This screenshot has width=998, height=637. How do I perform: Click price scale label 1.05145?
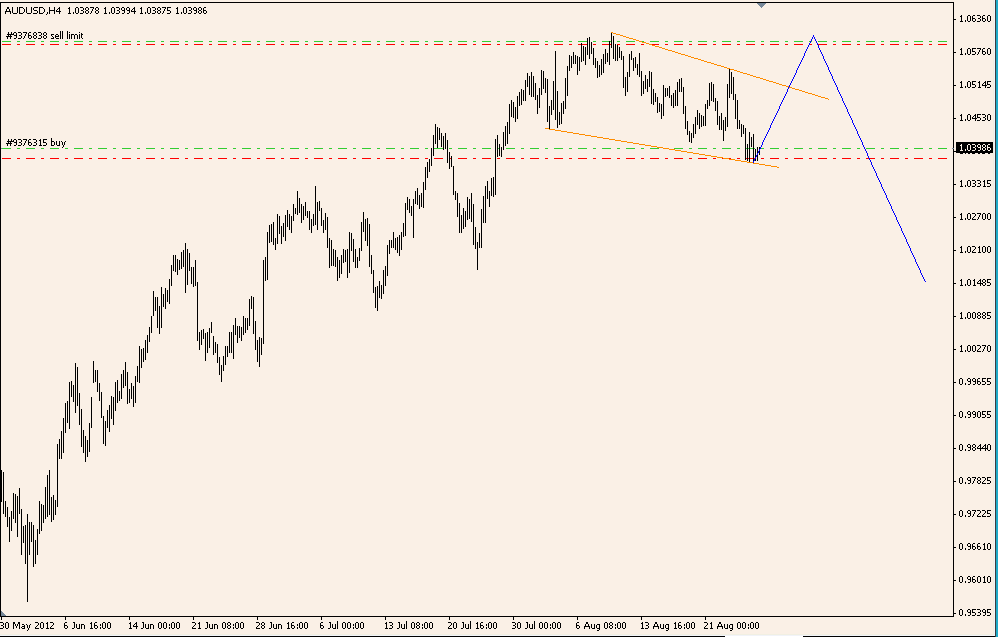tap(974, 85)
